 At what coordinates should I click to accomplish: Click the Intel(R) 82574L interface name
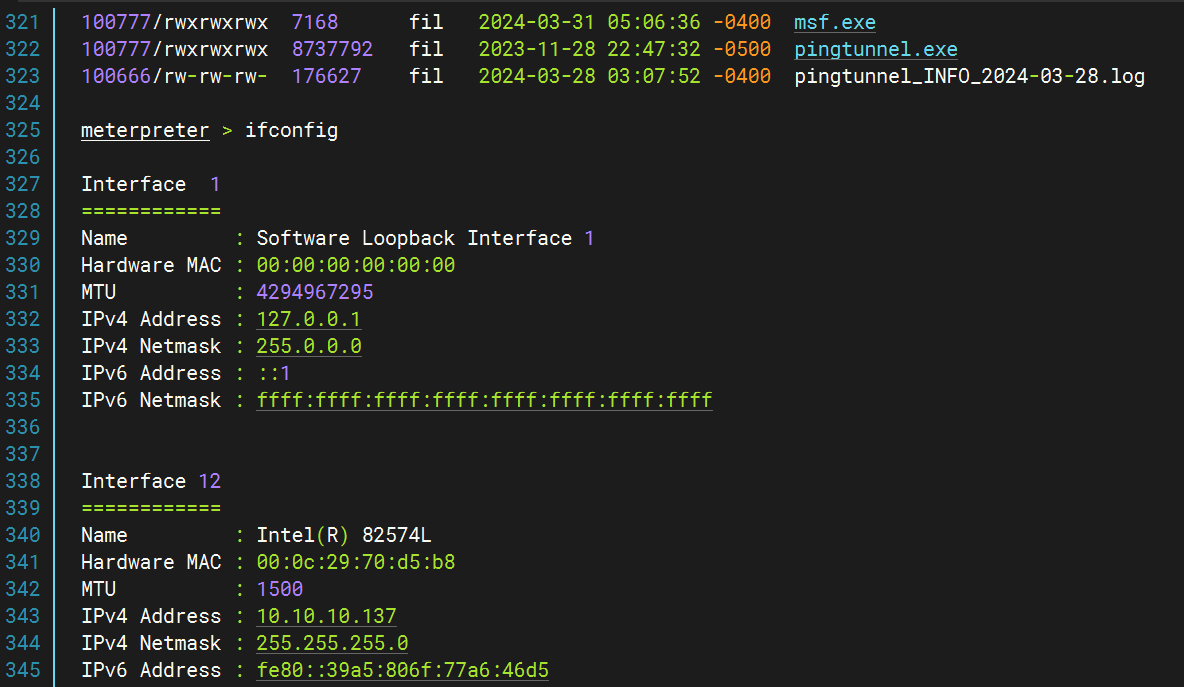344,535
